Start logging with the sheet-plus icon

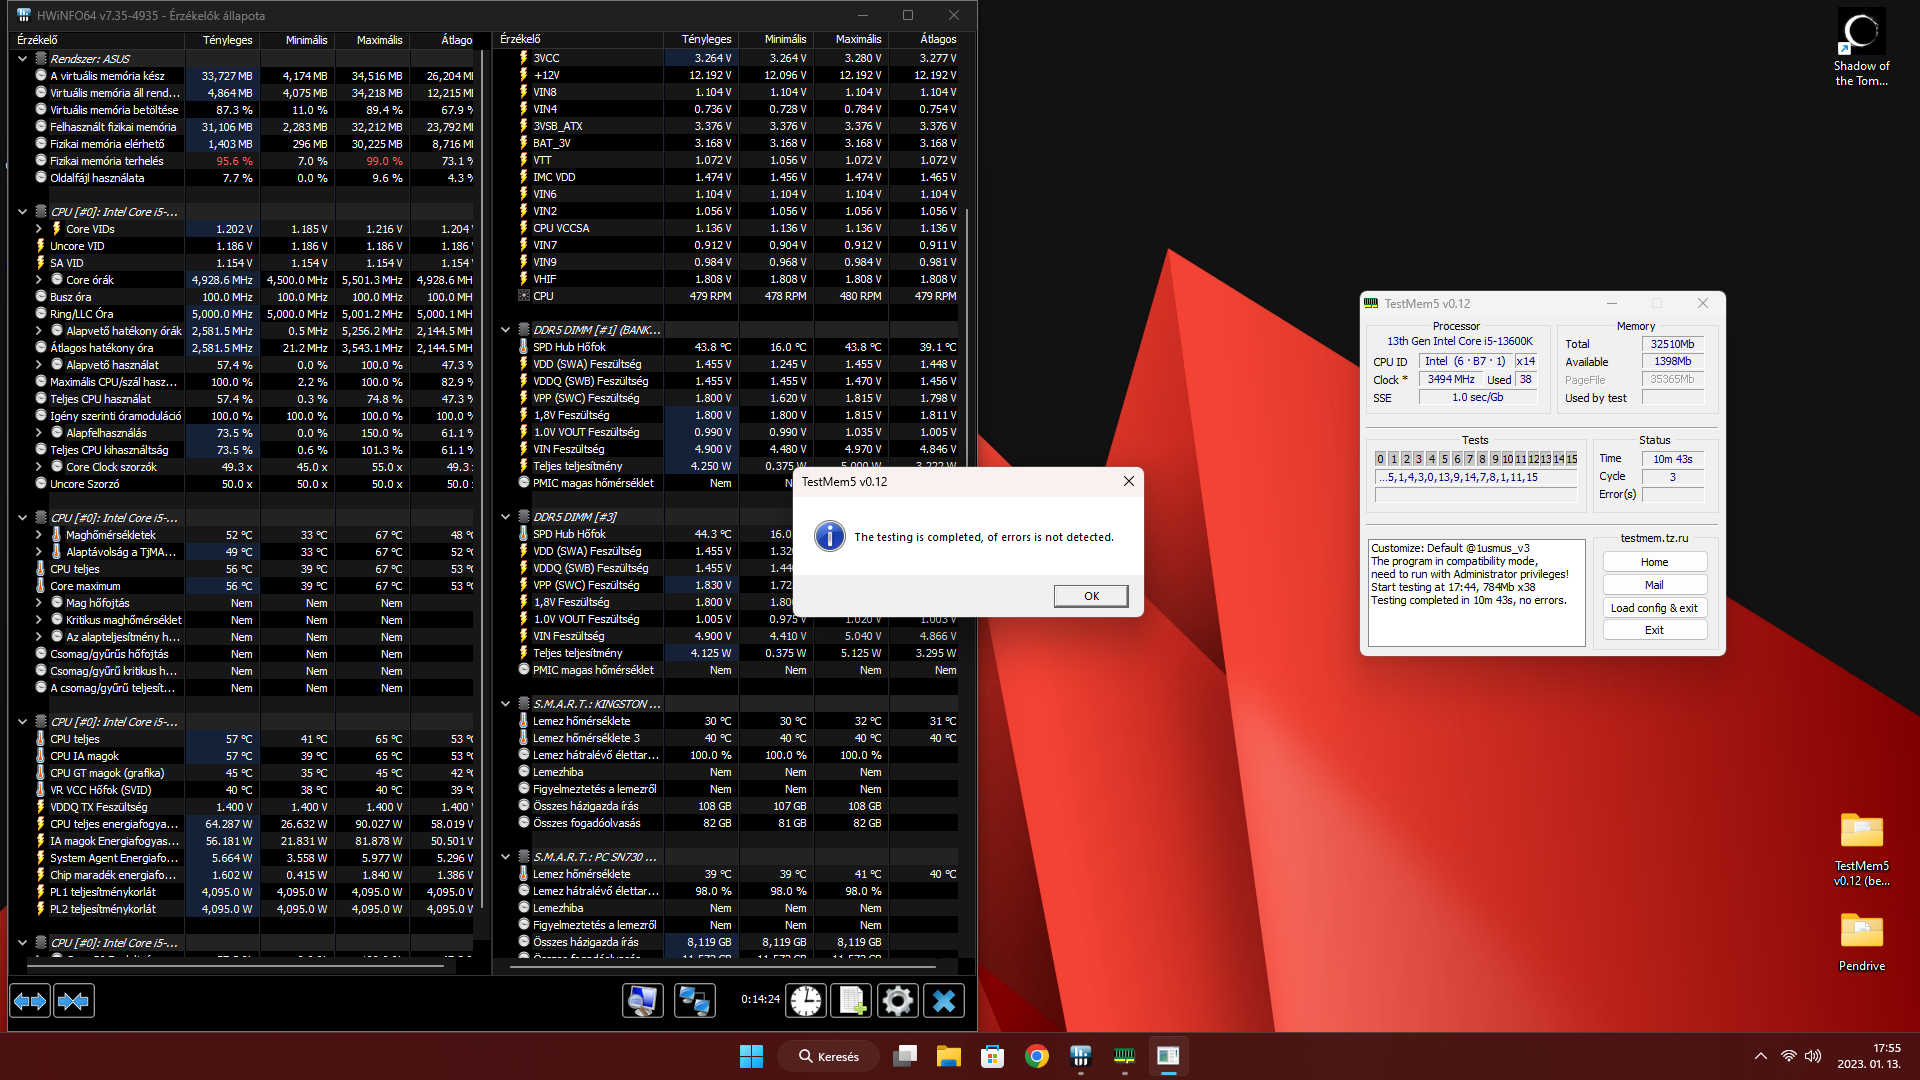coord(852,1001)
